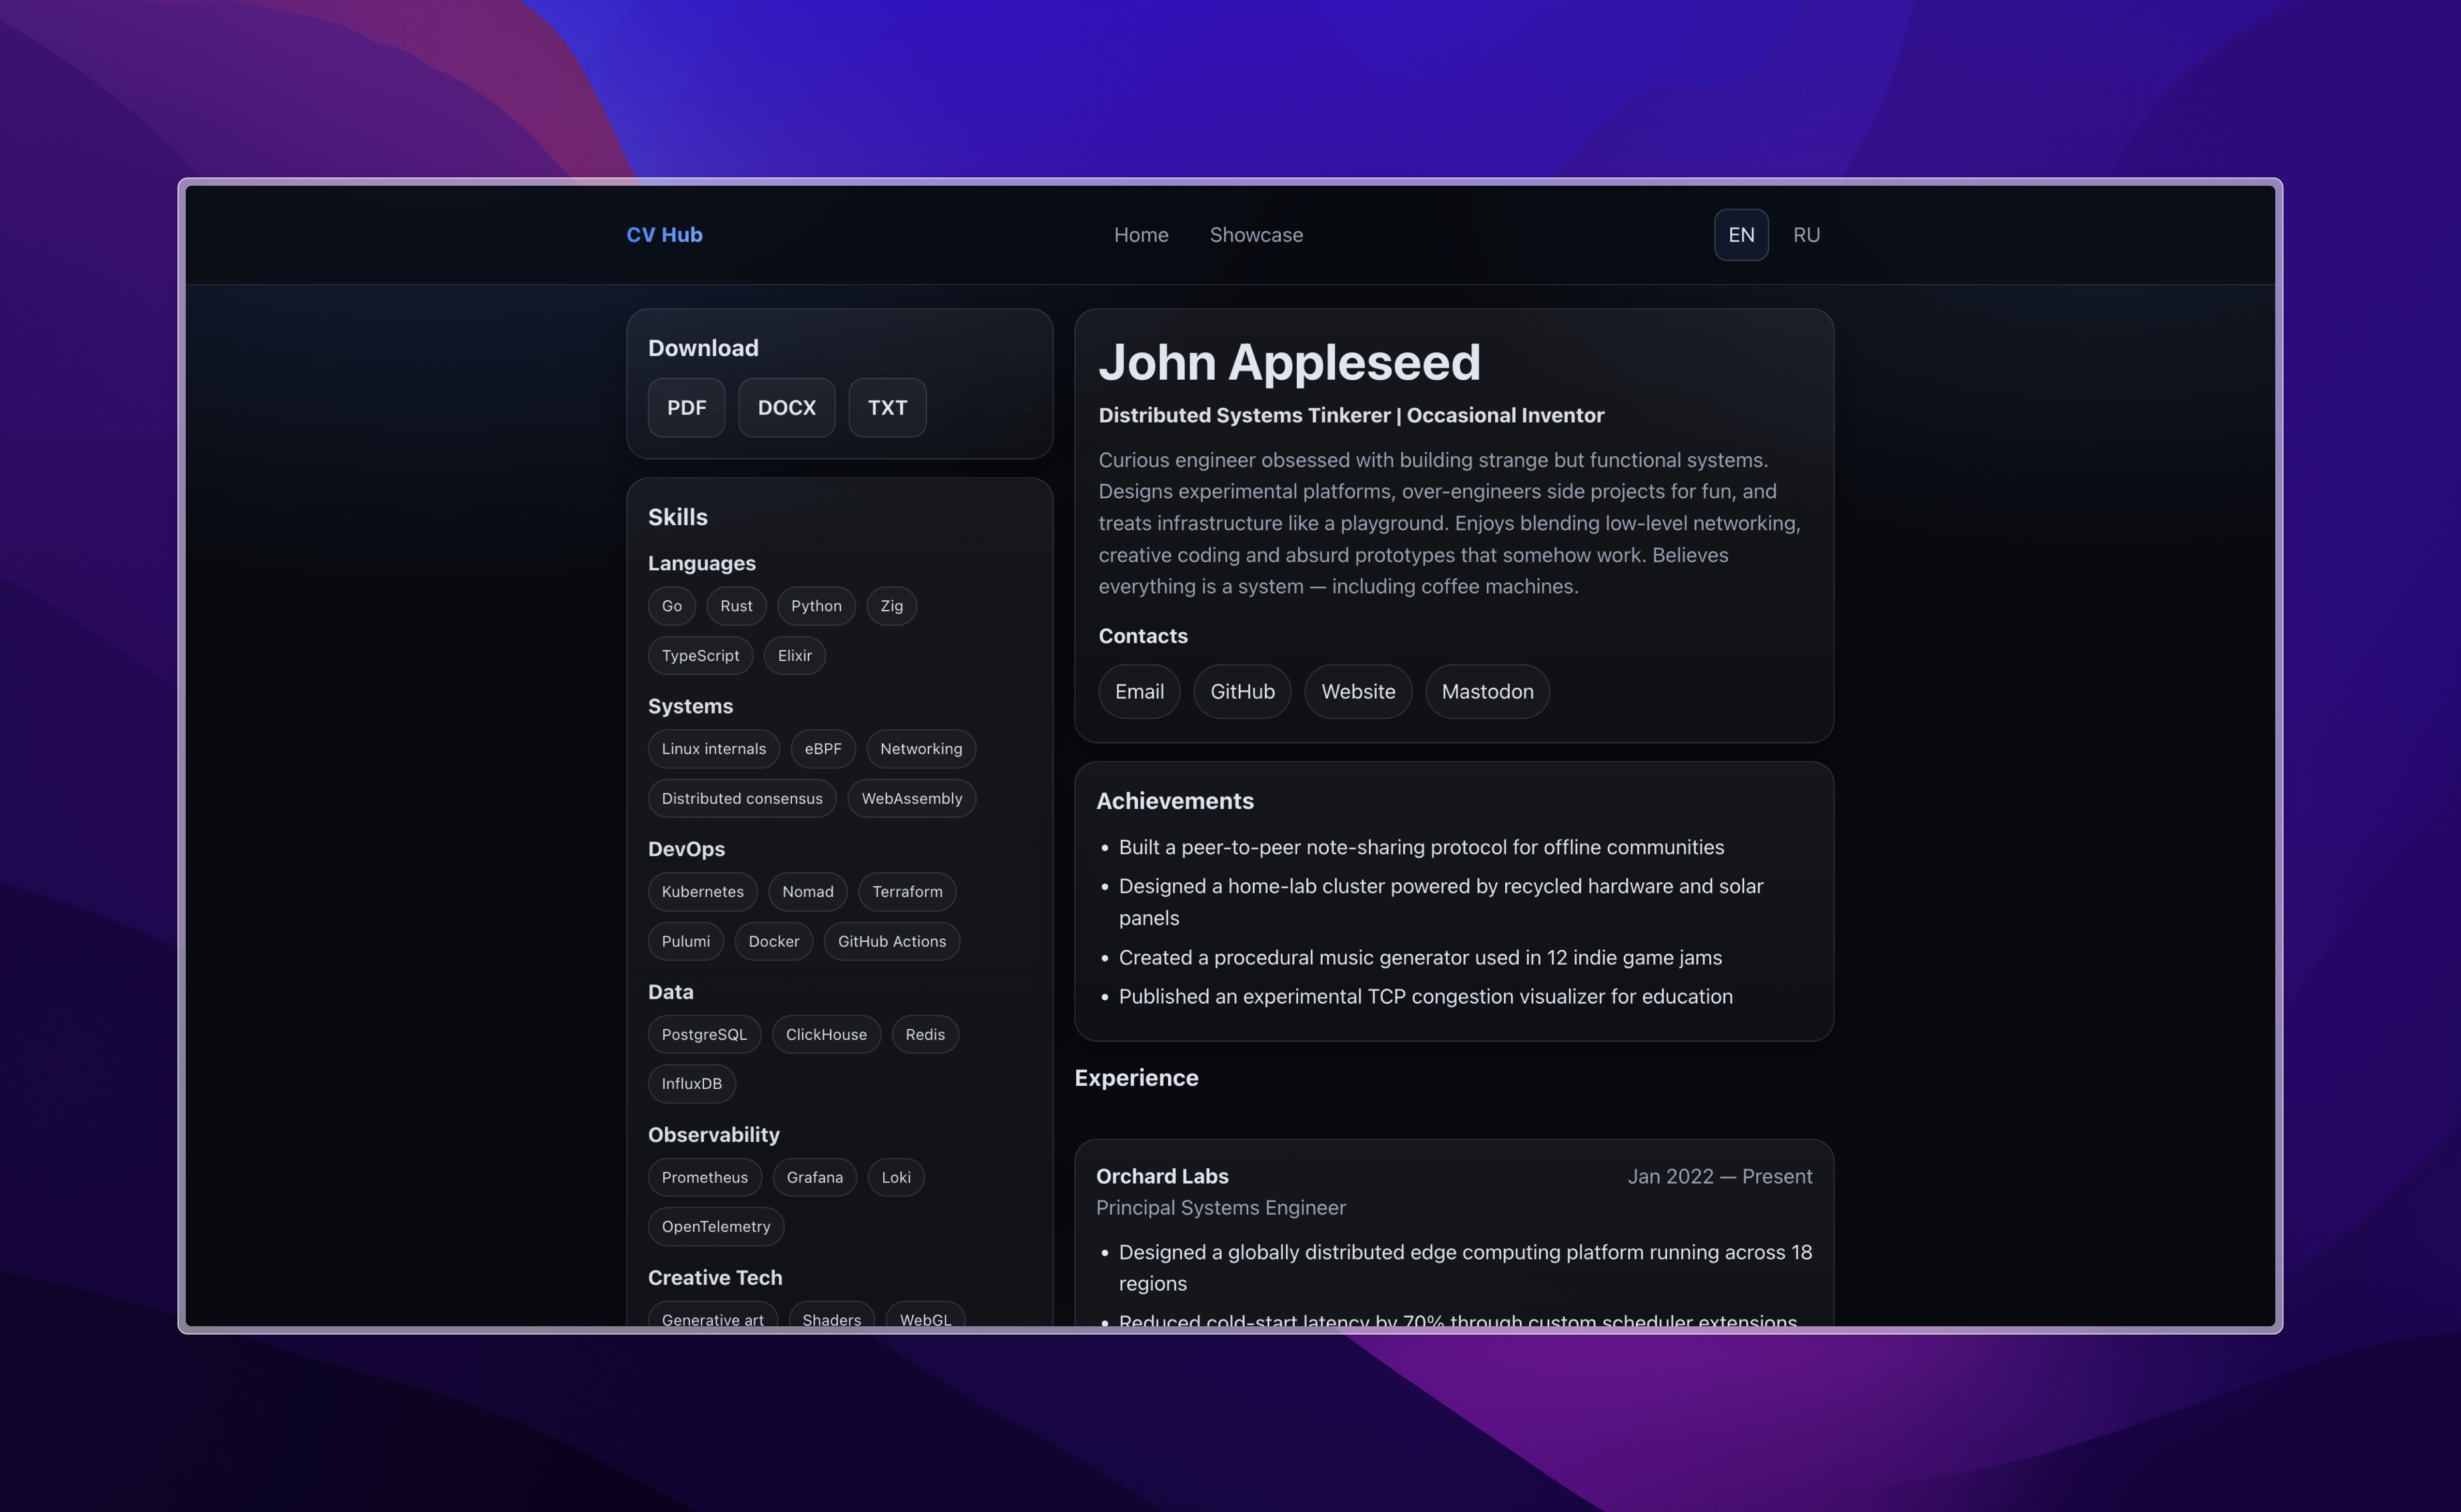The height and width of the screenshot is (1512, 2461).
Task: Visit the Website contact link
Action: tap(1358, 692)
